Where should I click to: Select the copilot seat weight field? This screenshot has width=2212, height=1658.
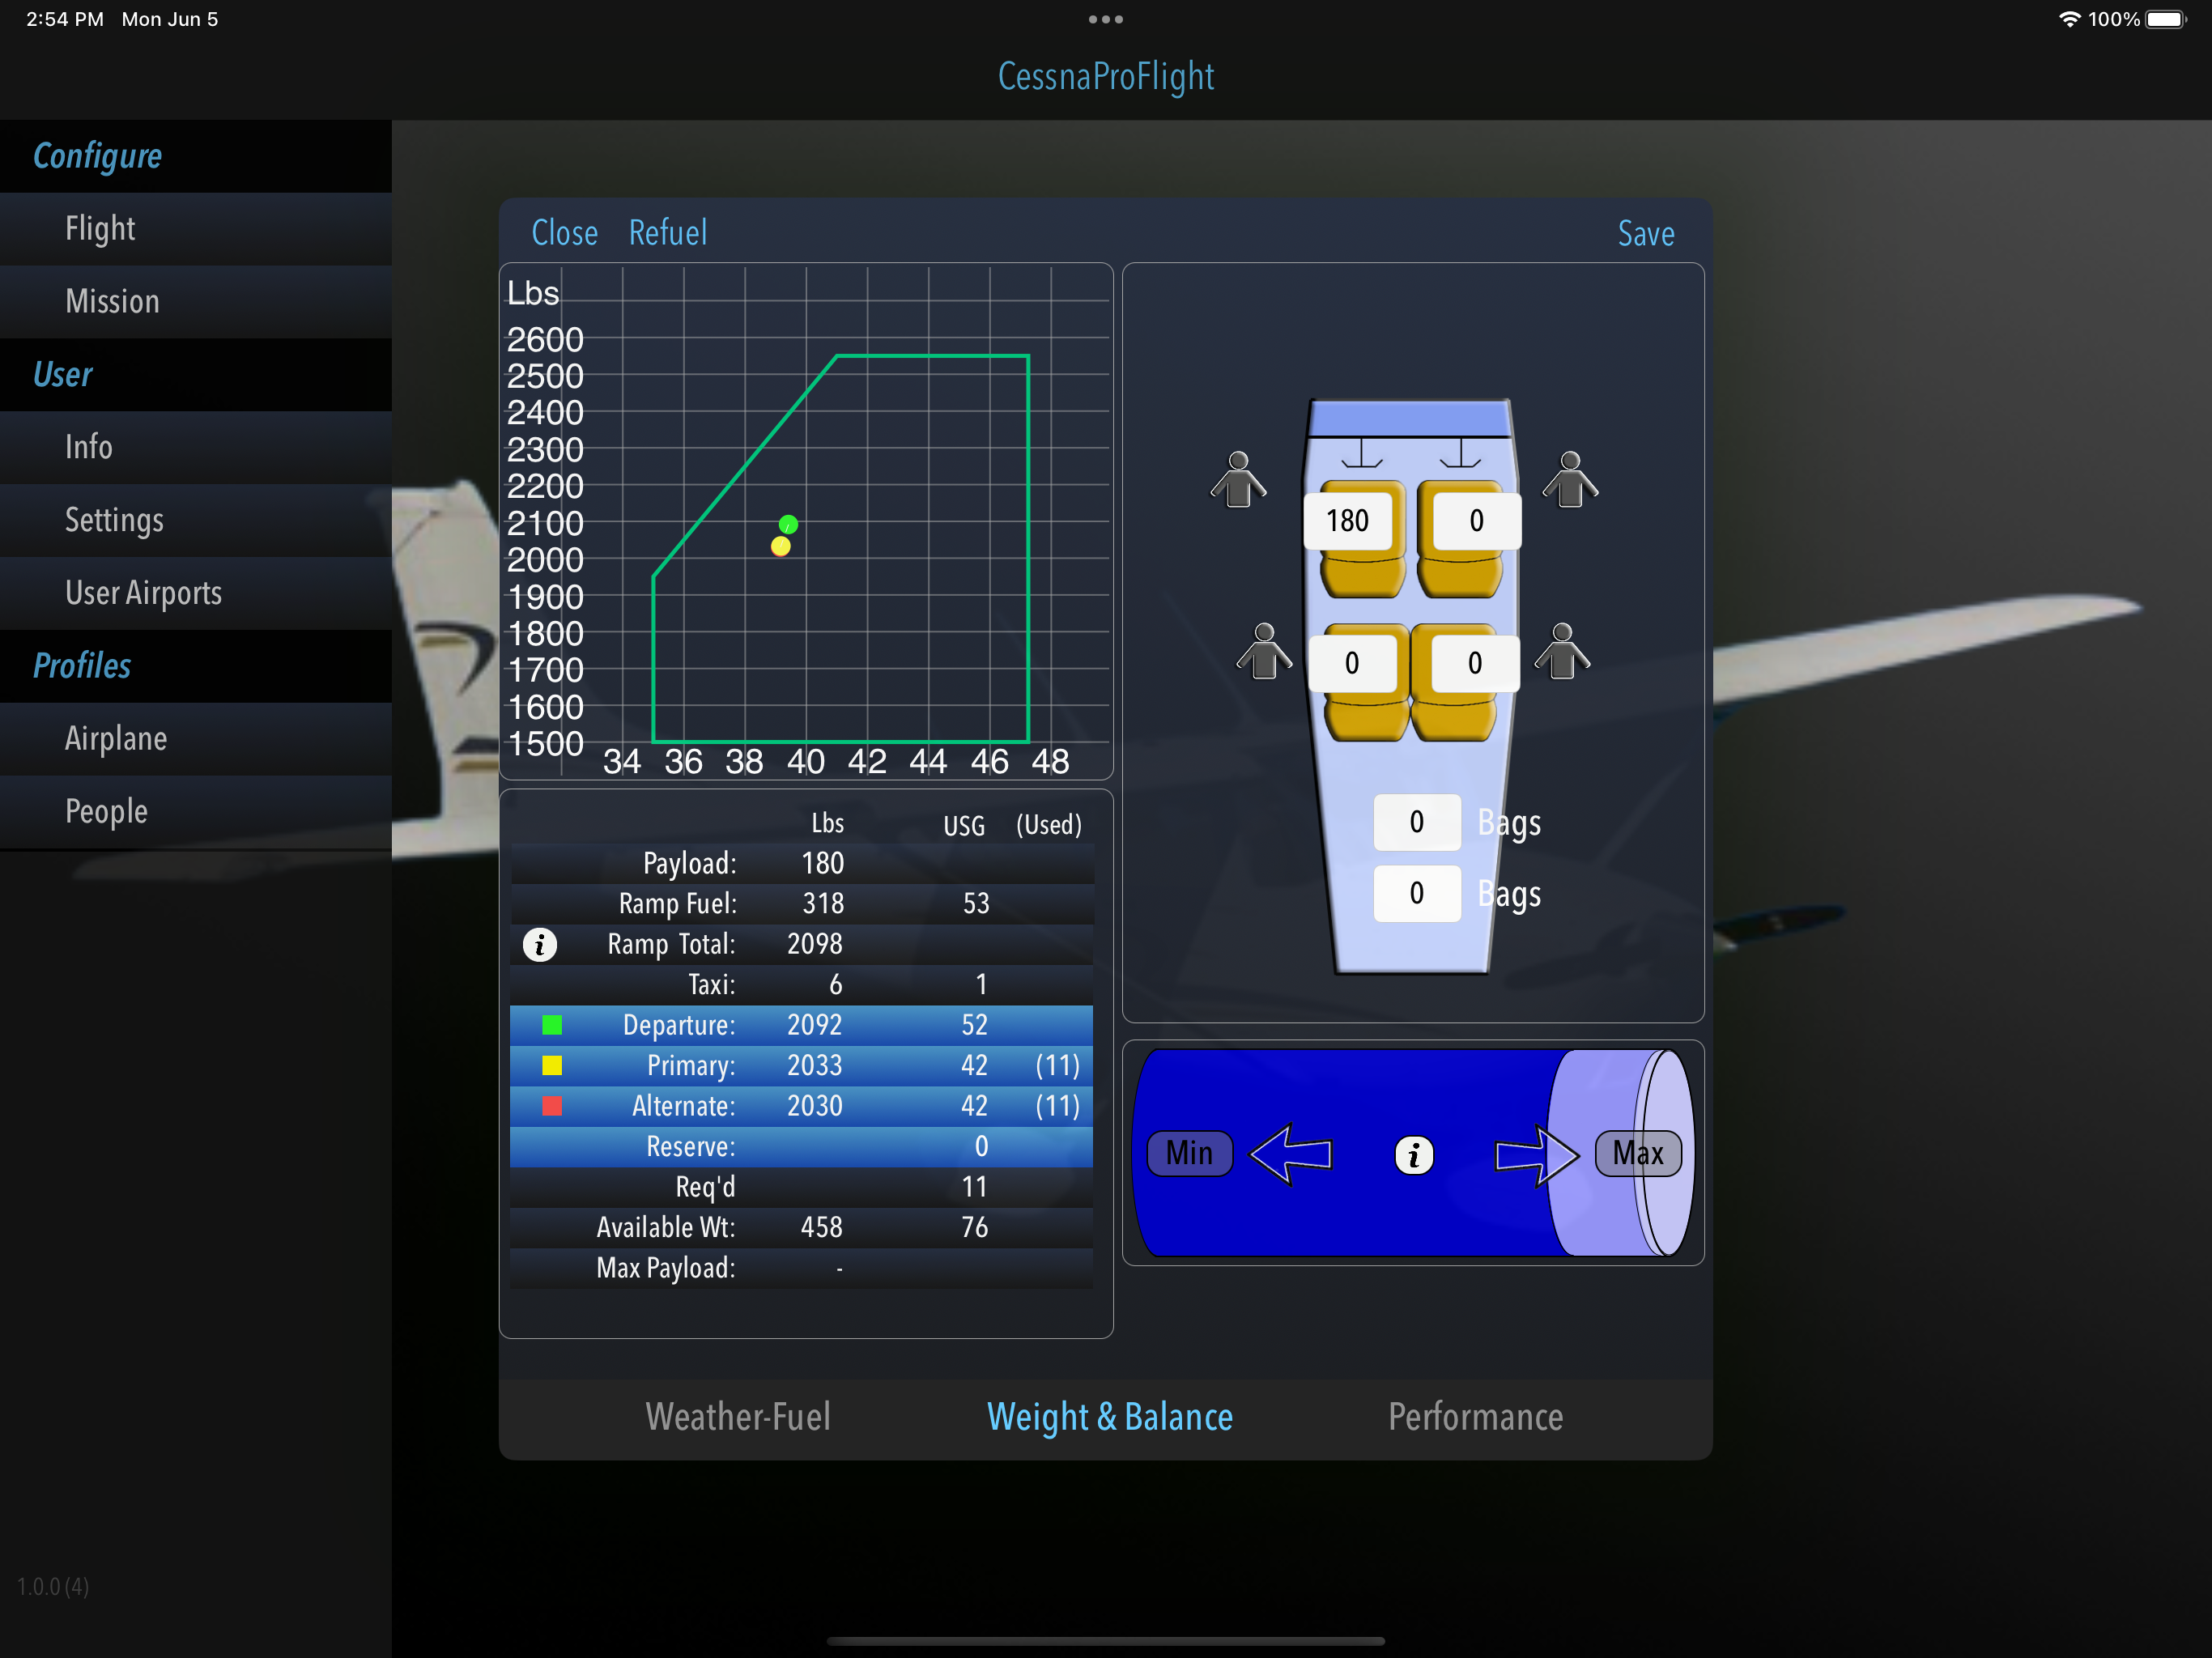[1476, 520]
